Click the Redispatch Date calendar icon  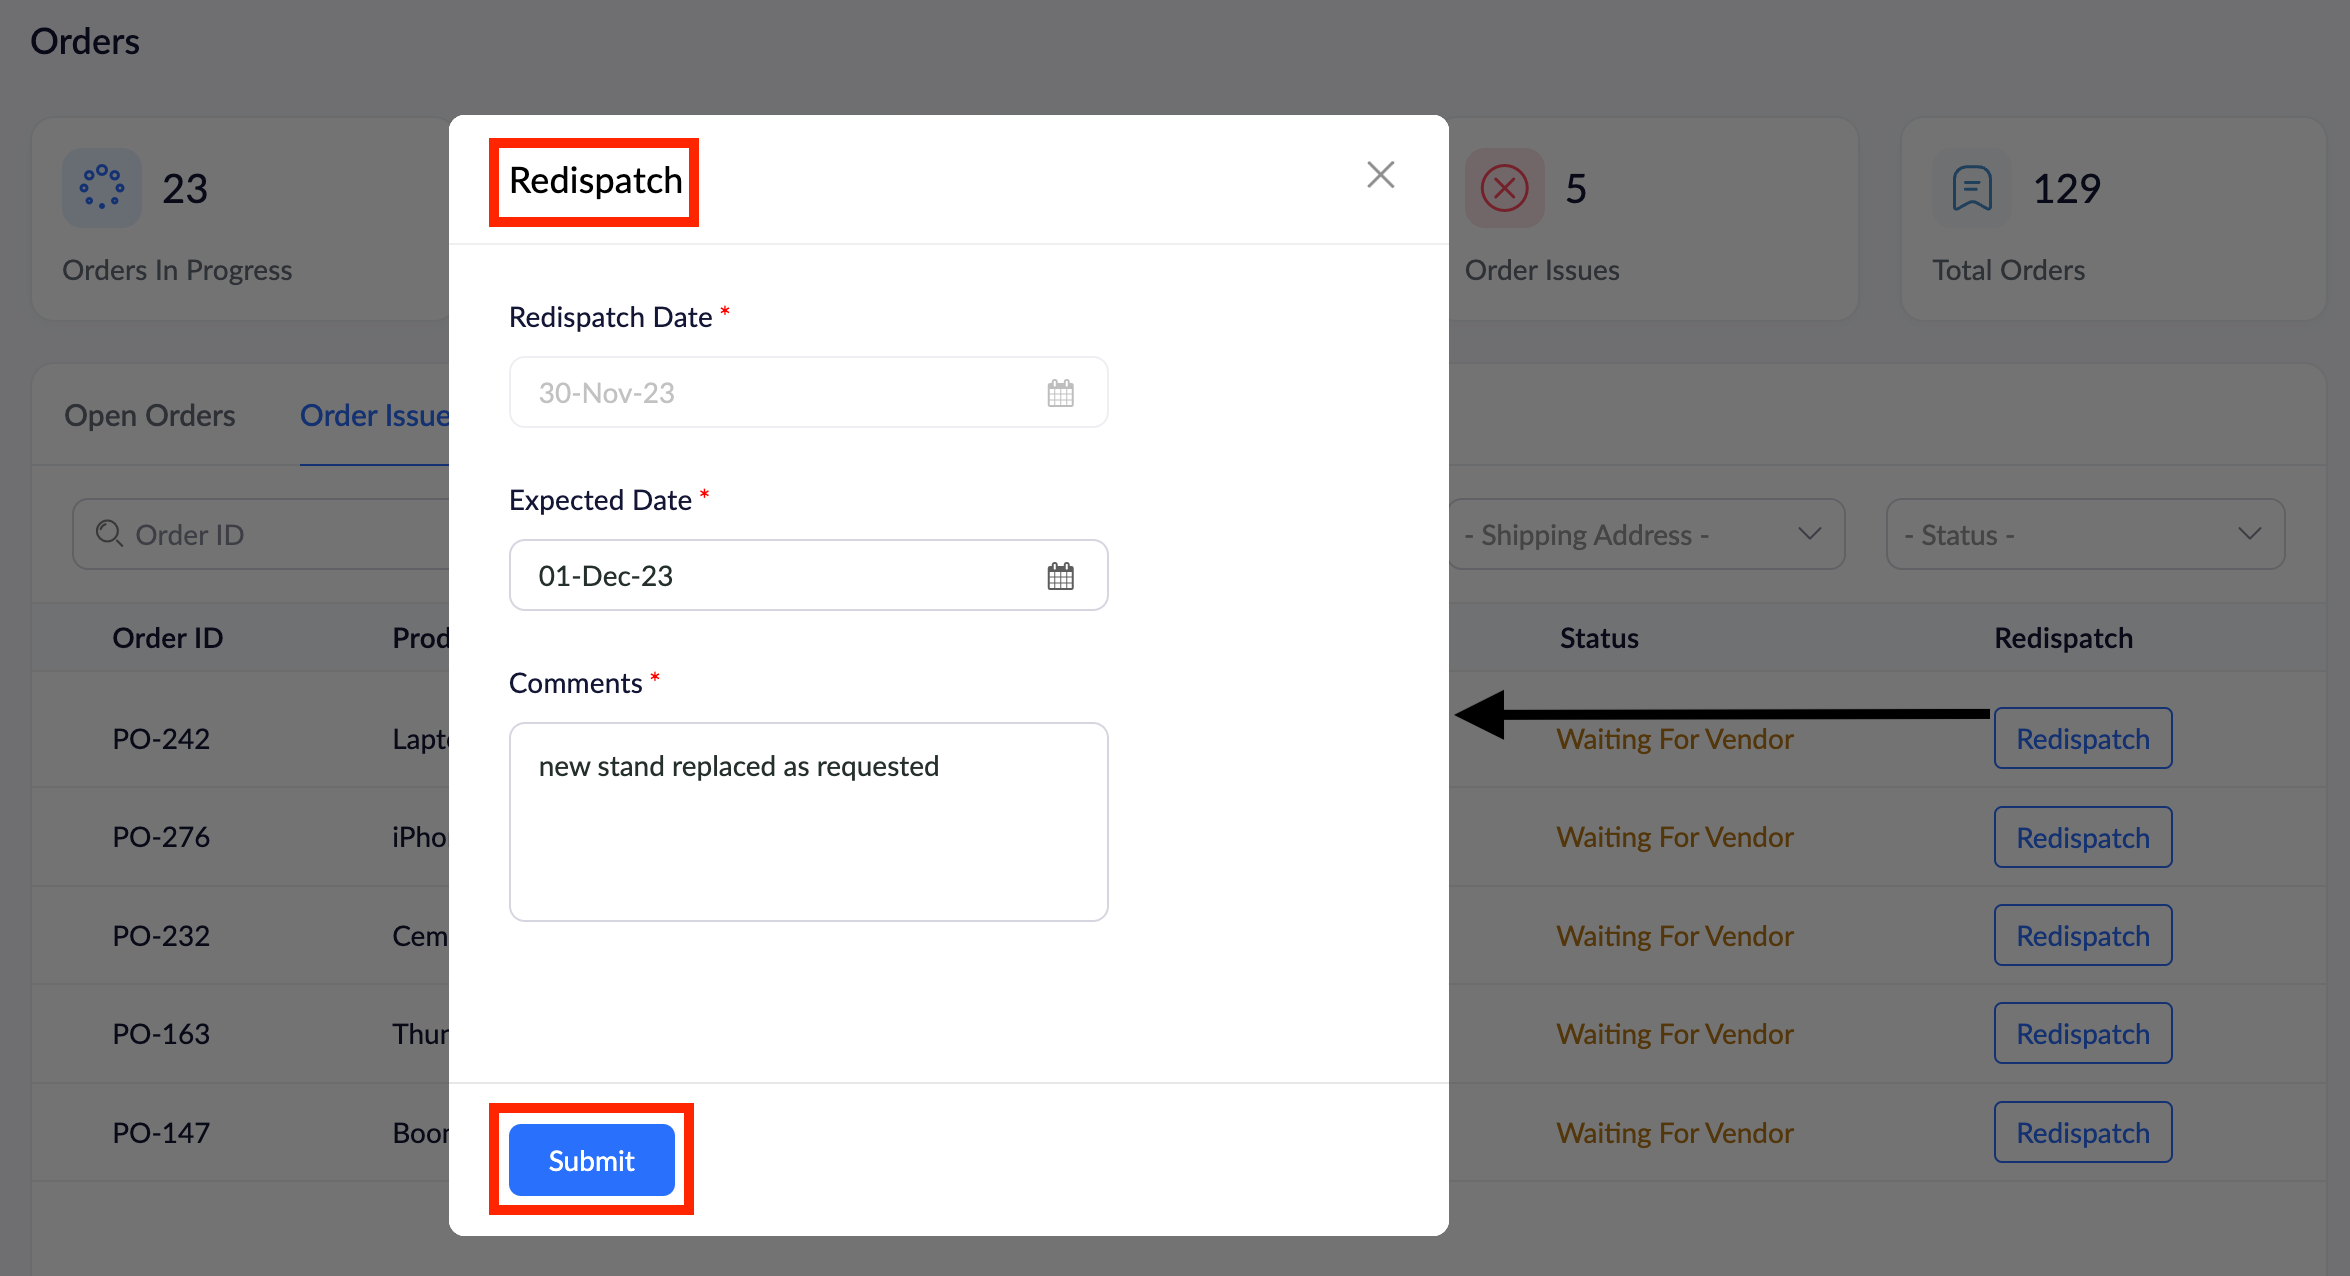[x=1060, y=393]
